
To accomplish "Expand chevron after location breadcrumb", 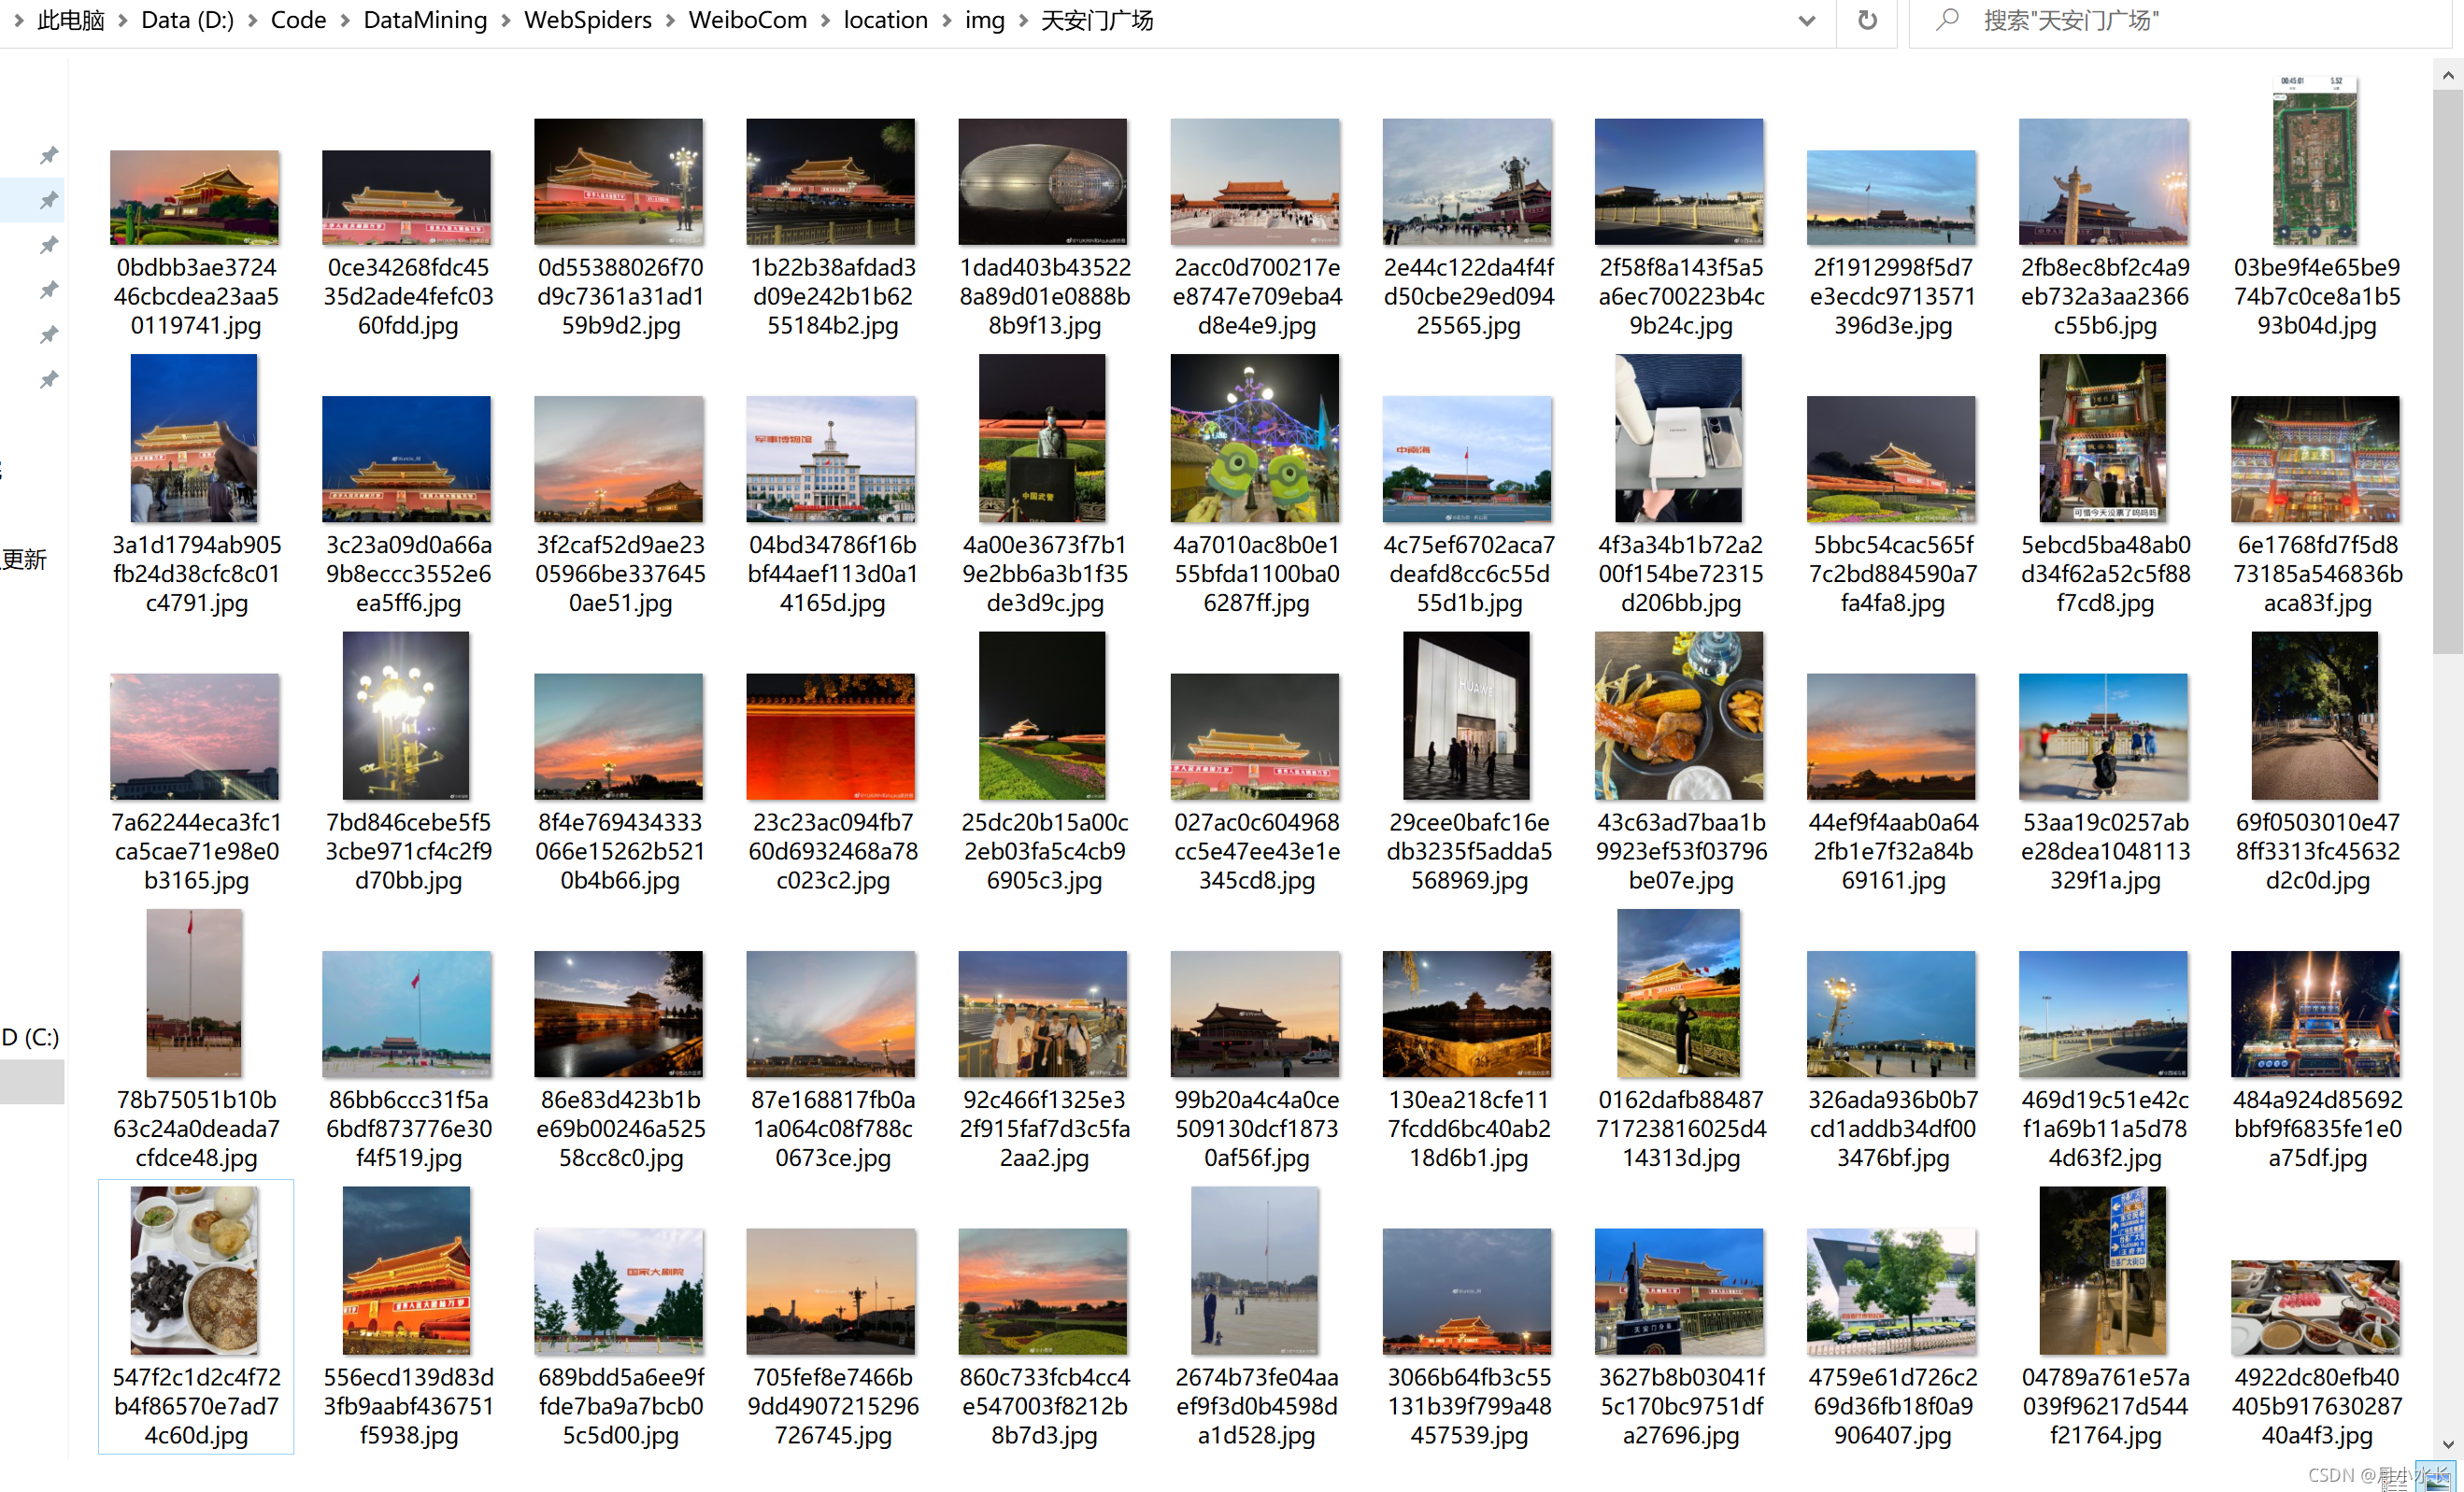I will pos(946,20).
